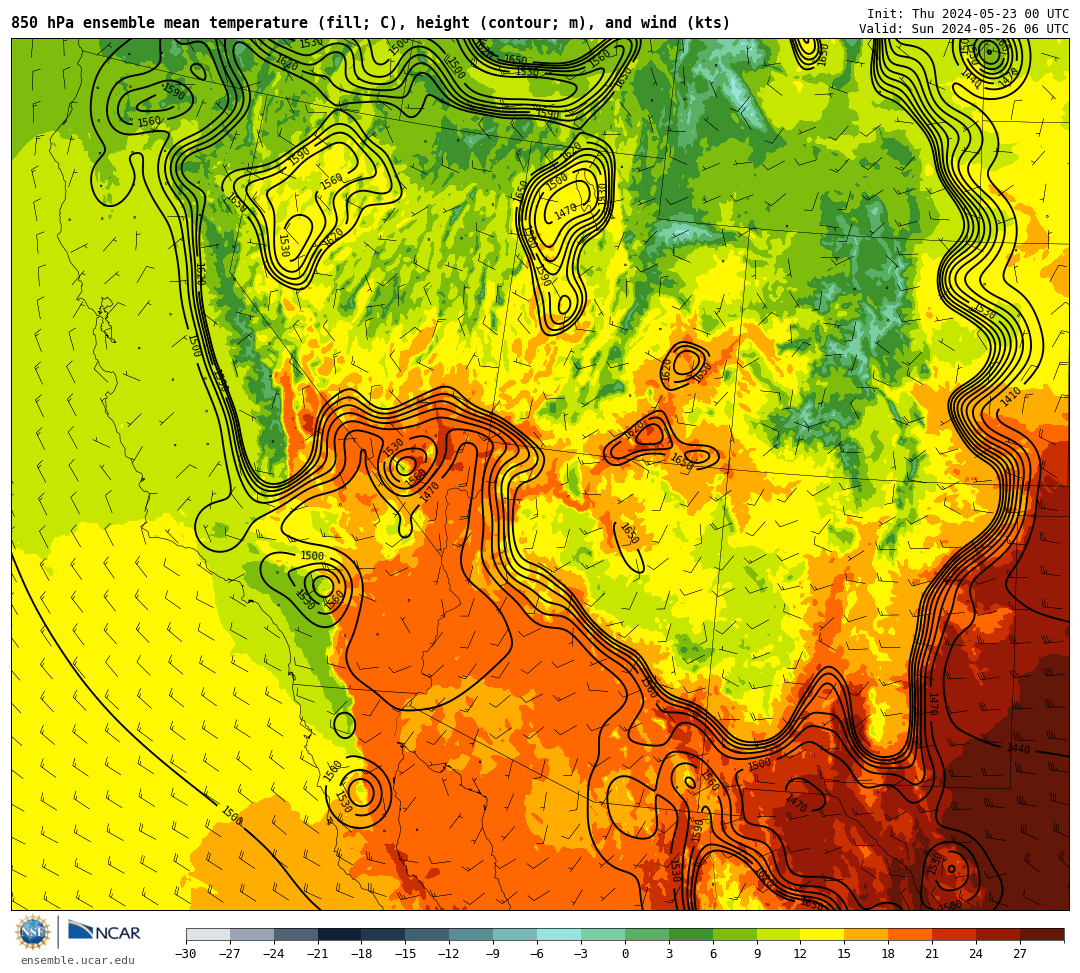
Task: Click the 1410 height contour label
Action: pos(1010,397)
